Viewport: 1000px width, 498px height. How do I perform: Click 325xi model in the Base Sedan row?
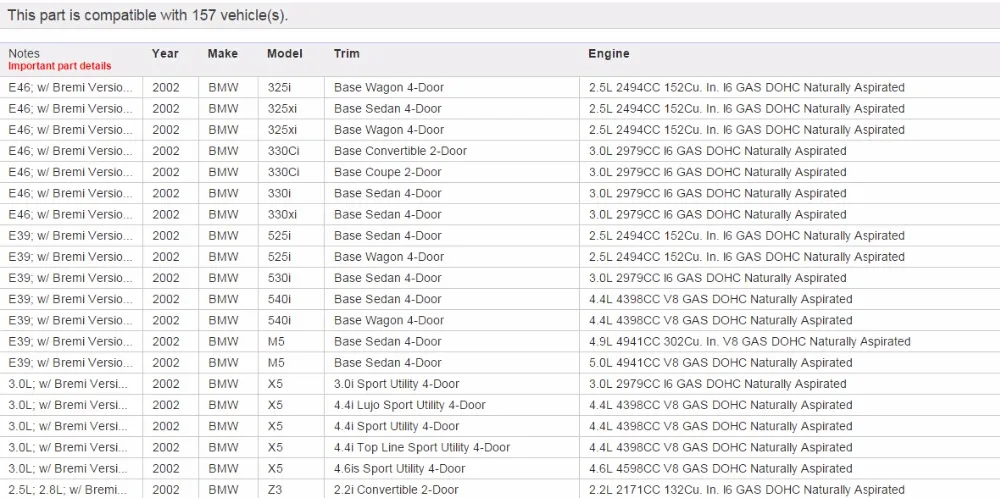click(x=282, y=108)
